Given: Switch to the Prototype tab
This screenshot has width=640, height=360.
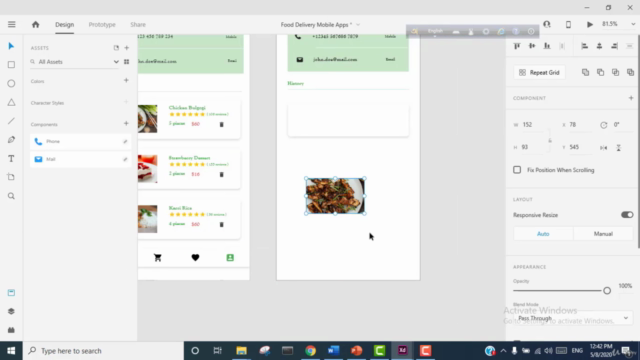Looking at the screenshot, I should tap(102, 24).
